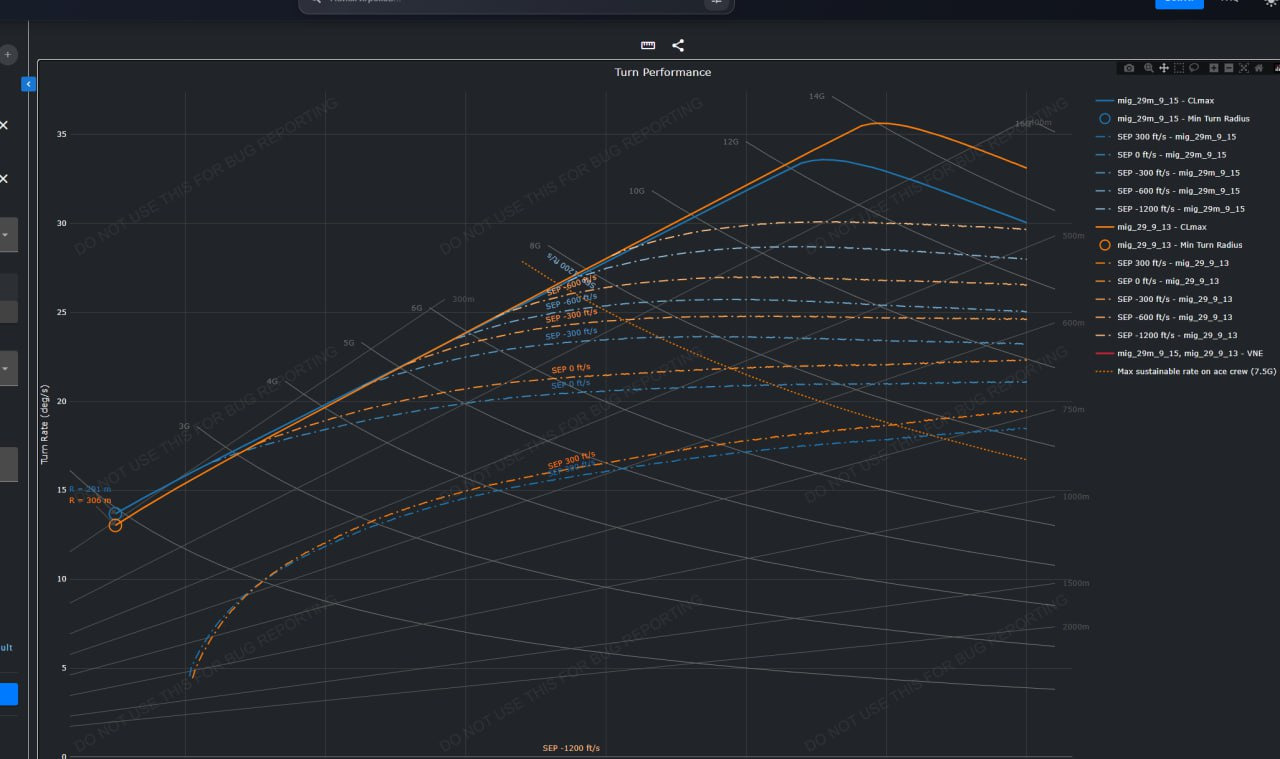Reset axes with the home icon
Image resolution: width=1280 pixels, height=759 pixels.
pos(1259,68)
